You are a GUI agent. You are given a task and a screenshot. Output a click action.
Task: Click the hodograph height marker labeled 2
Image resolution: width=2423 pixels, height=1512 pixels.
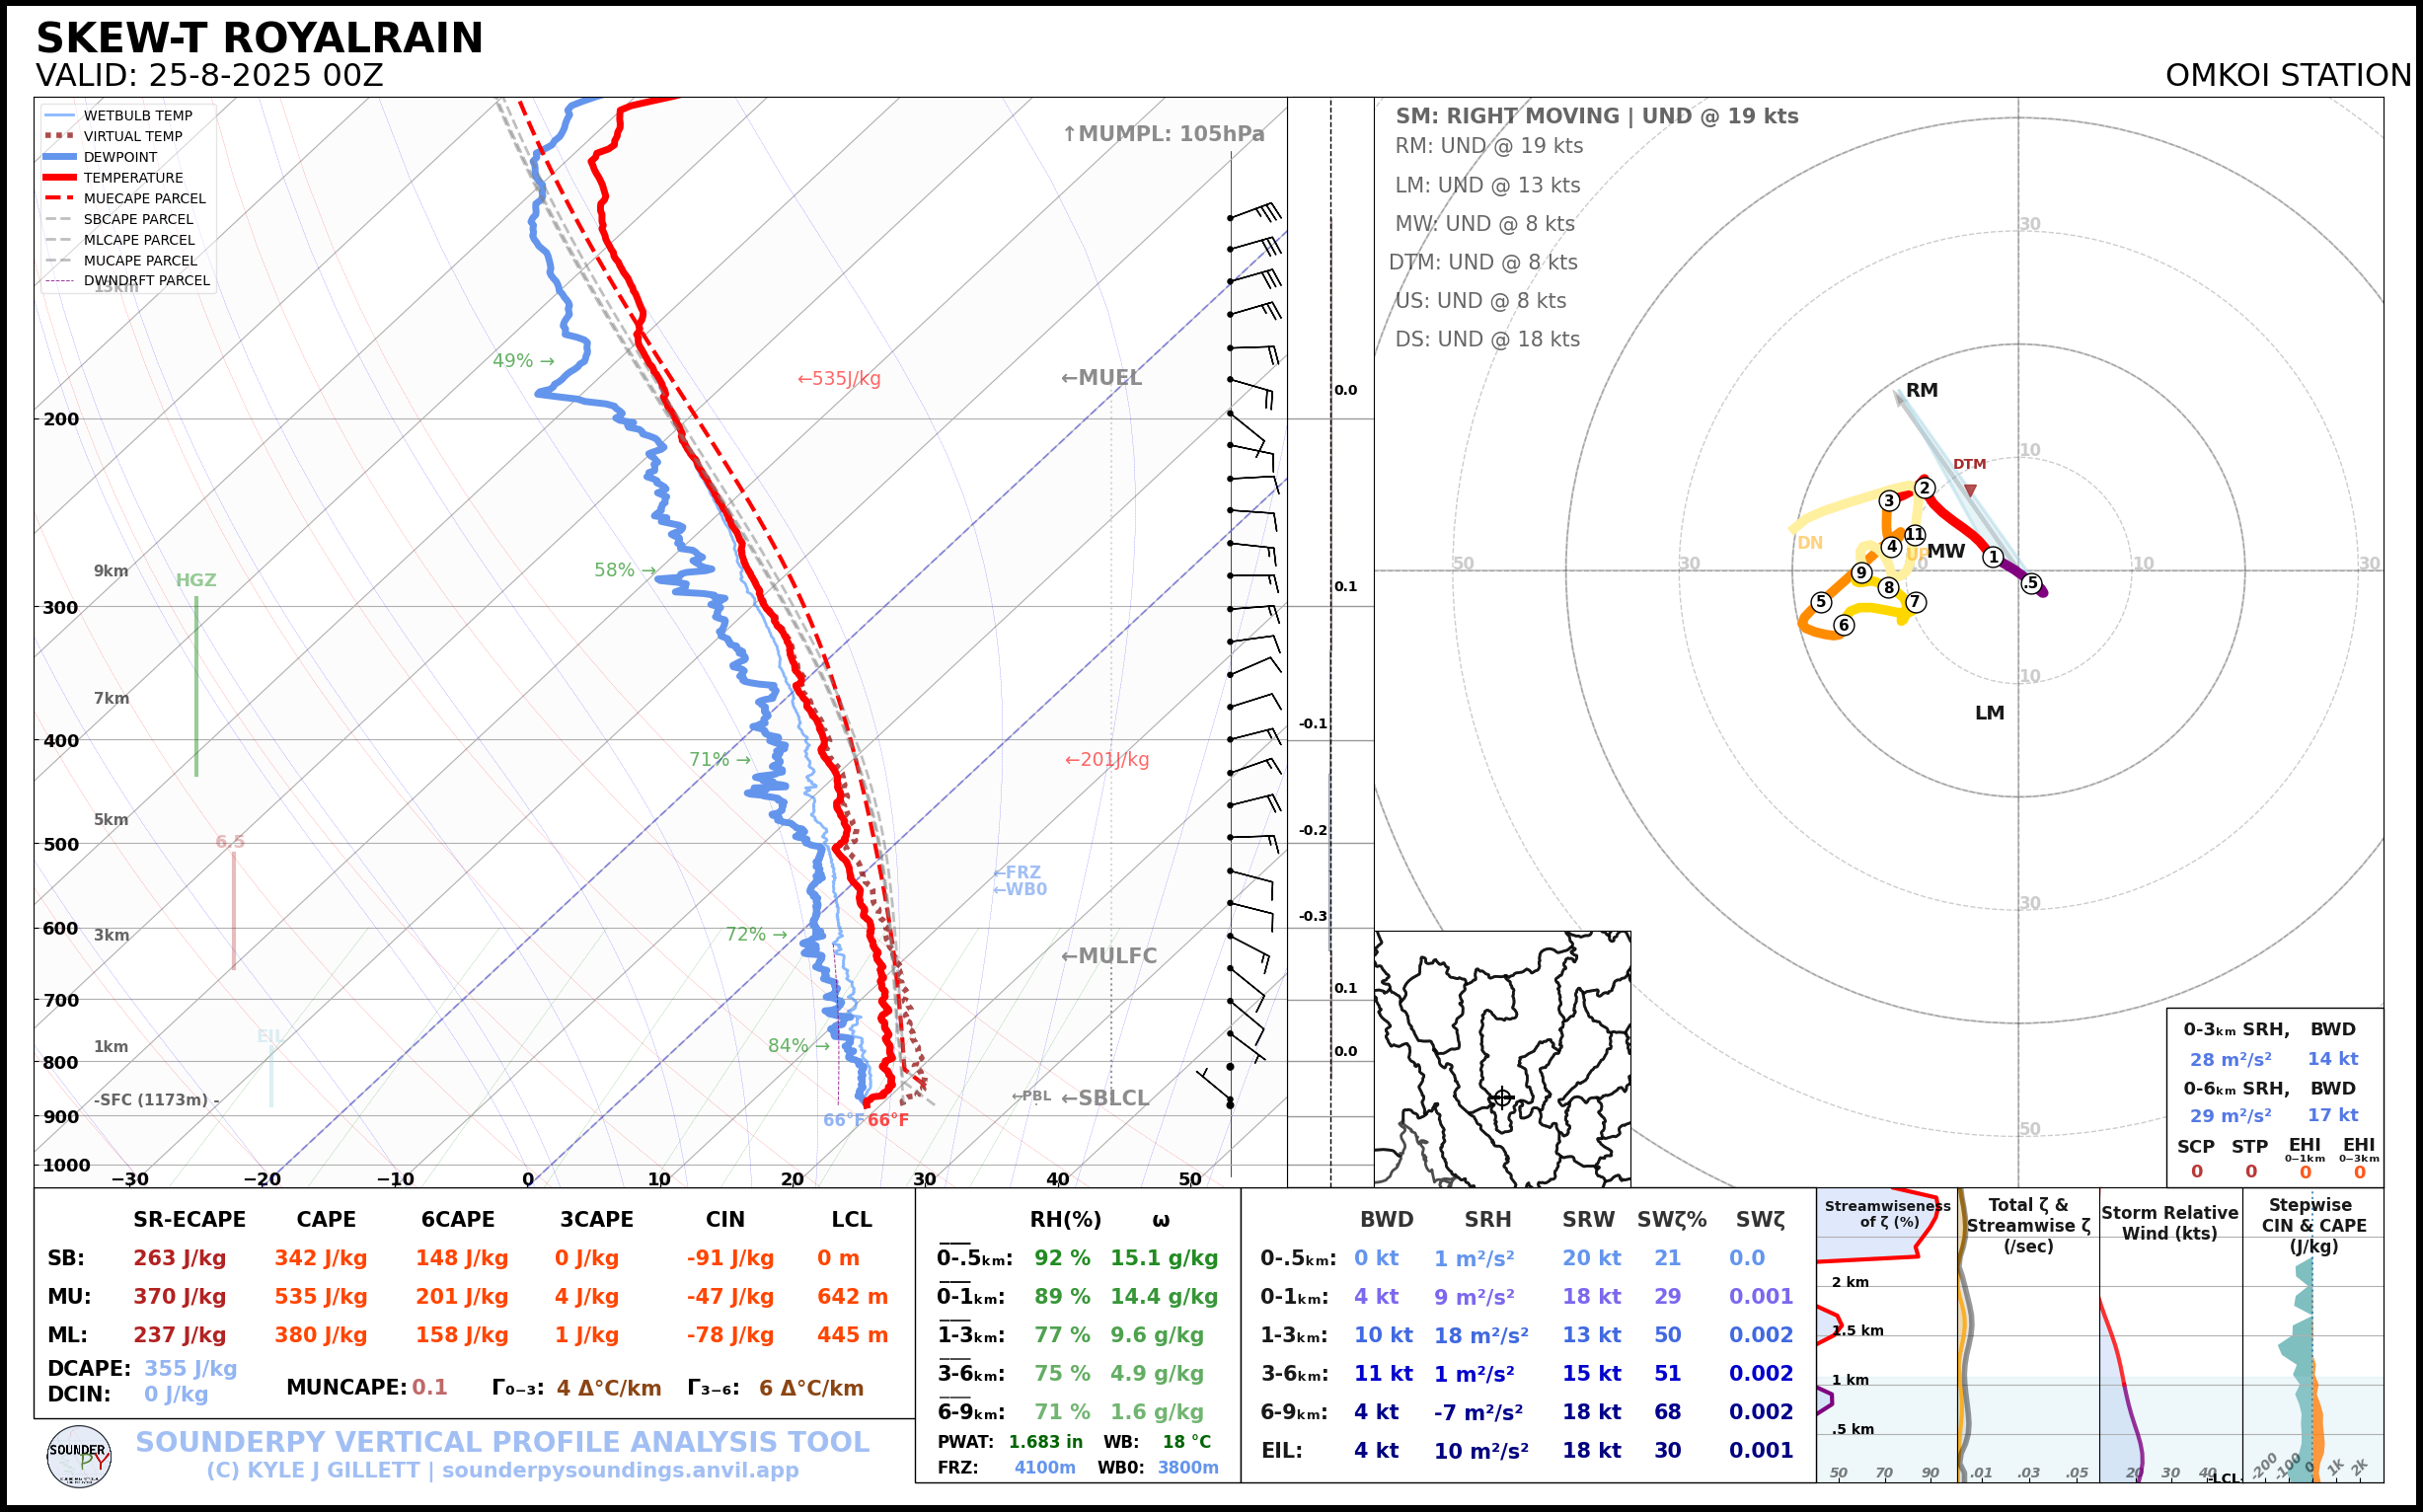[1924, 488]
